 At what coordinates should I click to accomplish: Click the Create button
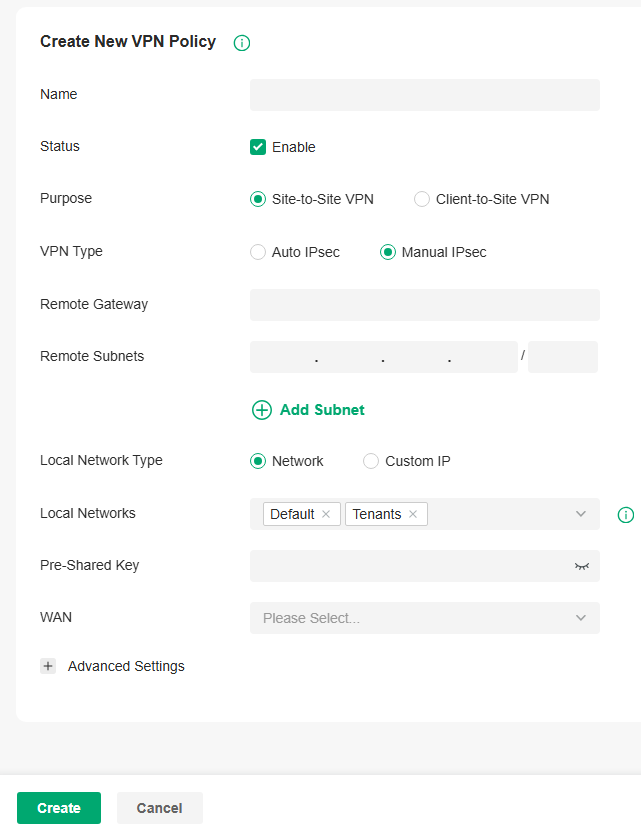pyautogui.click(x=58, y=807)
